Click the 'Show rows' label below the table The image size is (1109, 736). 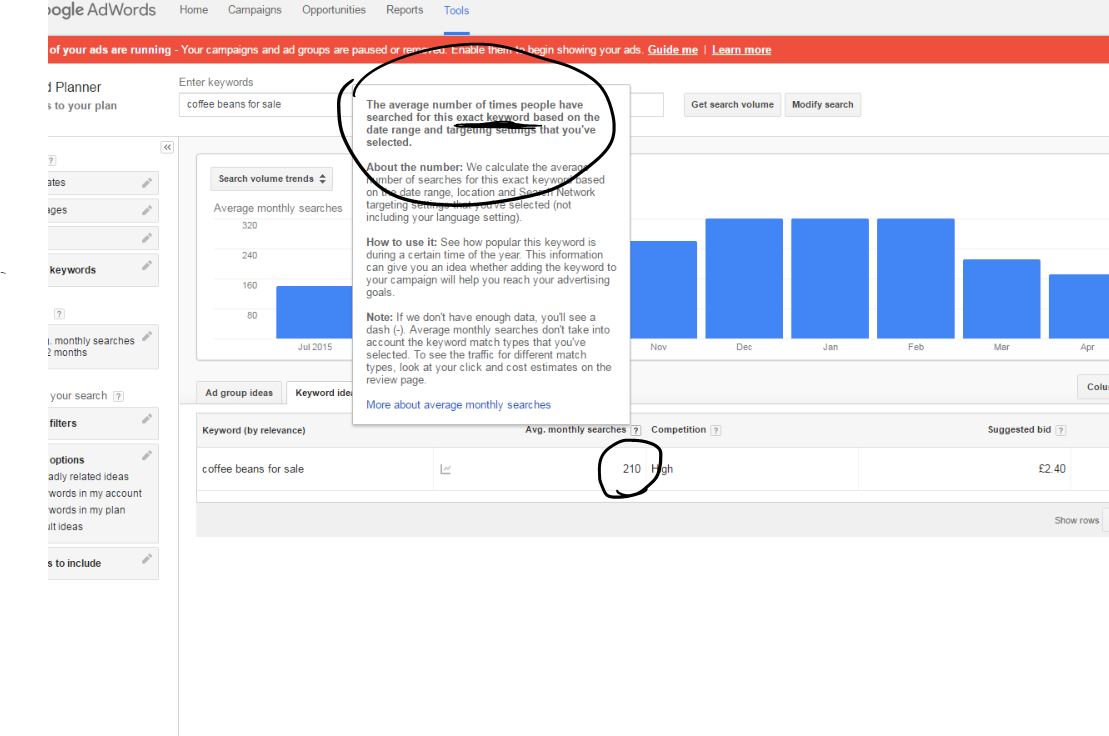pos(1076,520)
